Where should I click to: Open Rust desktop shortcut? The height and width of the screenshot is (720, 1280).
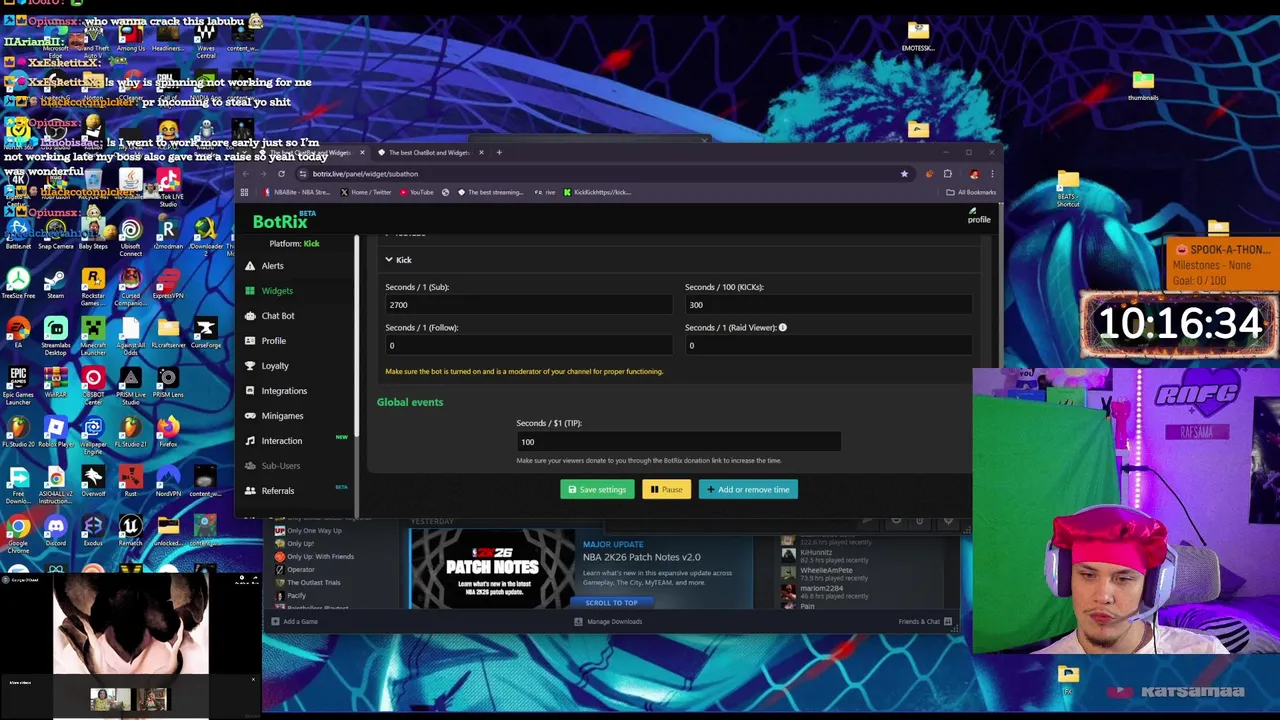point(130,481)
